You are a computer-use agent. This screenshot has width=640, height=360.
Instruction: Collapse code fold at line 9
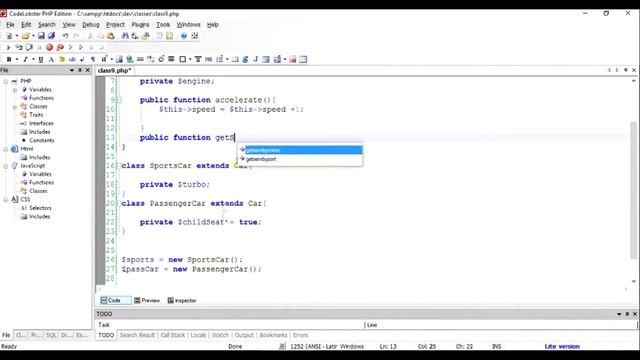(x=120, y=100)
